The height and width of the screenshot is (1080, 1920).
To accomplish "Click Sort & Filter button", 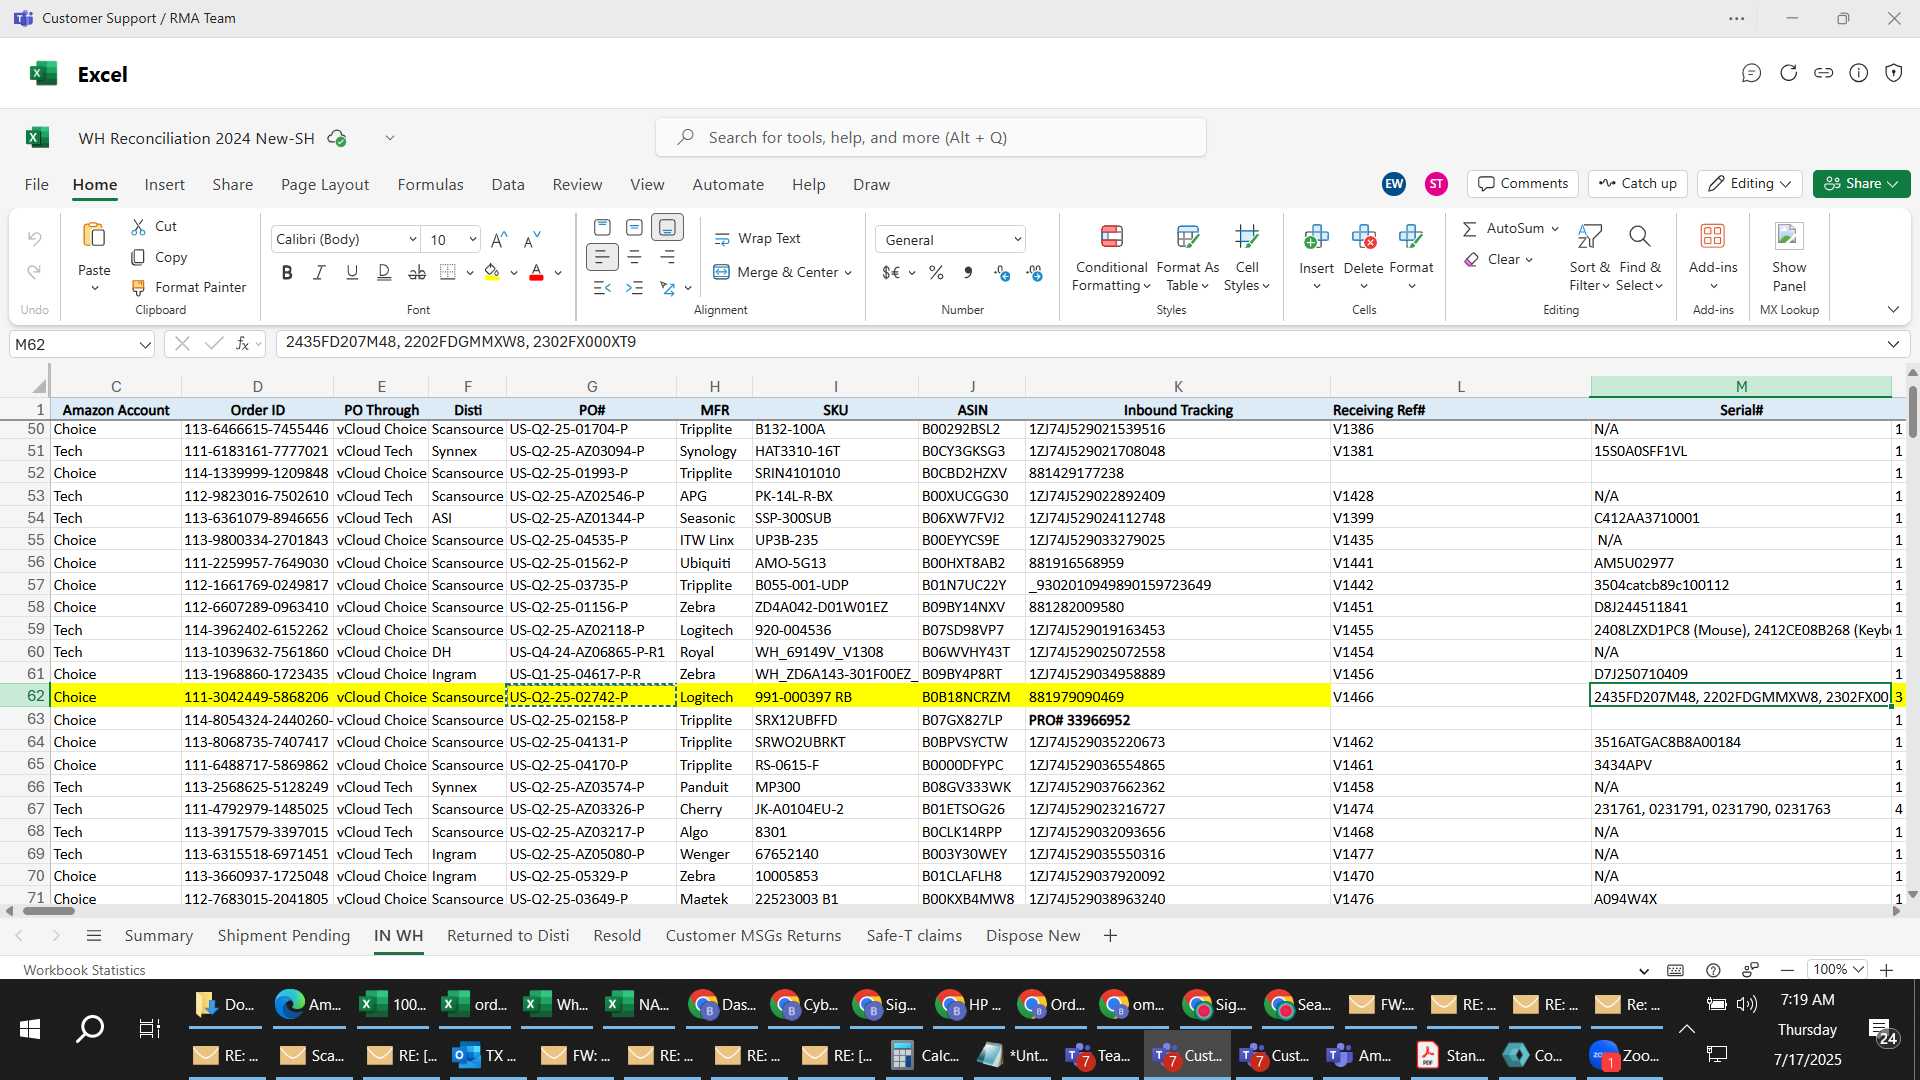I will point(1589,258).
